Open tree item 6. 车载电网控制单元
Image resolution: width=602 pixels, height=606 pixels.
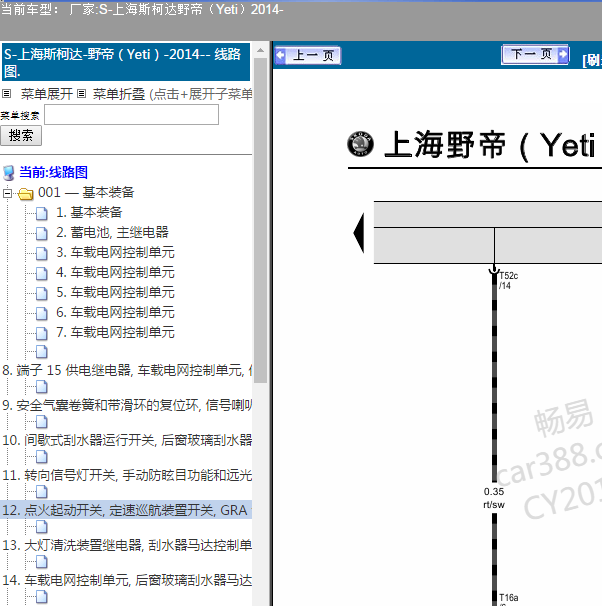point(115,312)
